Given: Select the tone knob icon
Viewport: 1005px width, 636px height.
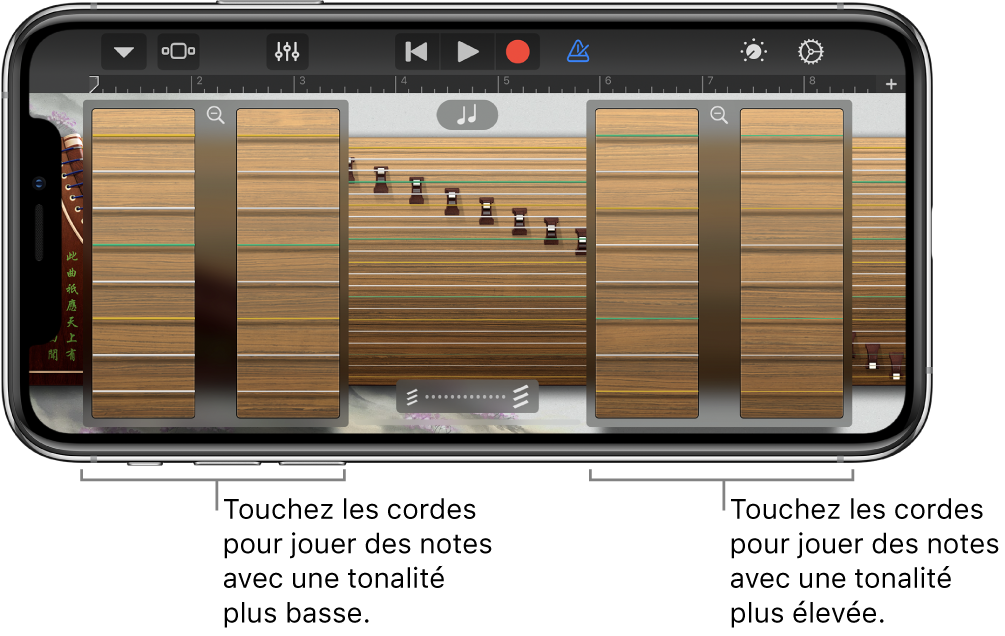Looking at the screenshot, I should coord(753,51).
